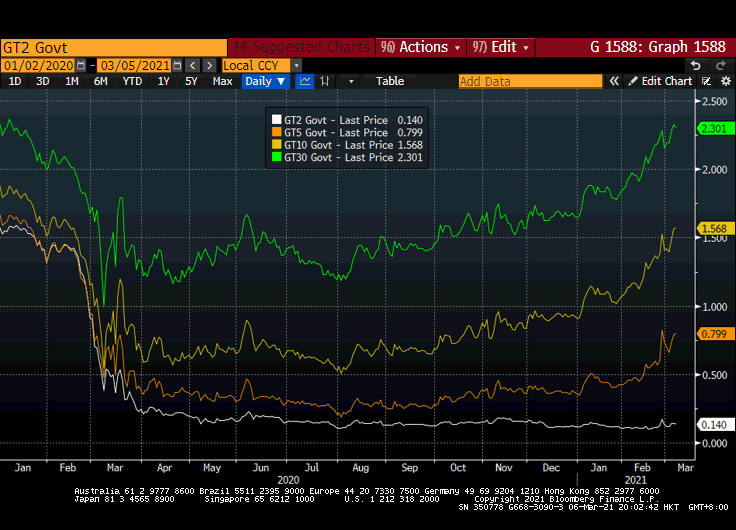Viewport: 736px width, 530px height.
Task: Select the 1Y time range
Action: (163, 81)
